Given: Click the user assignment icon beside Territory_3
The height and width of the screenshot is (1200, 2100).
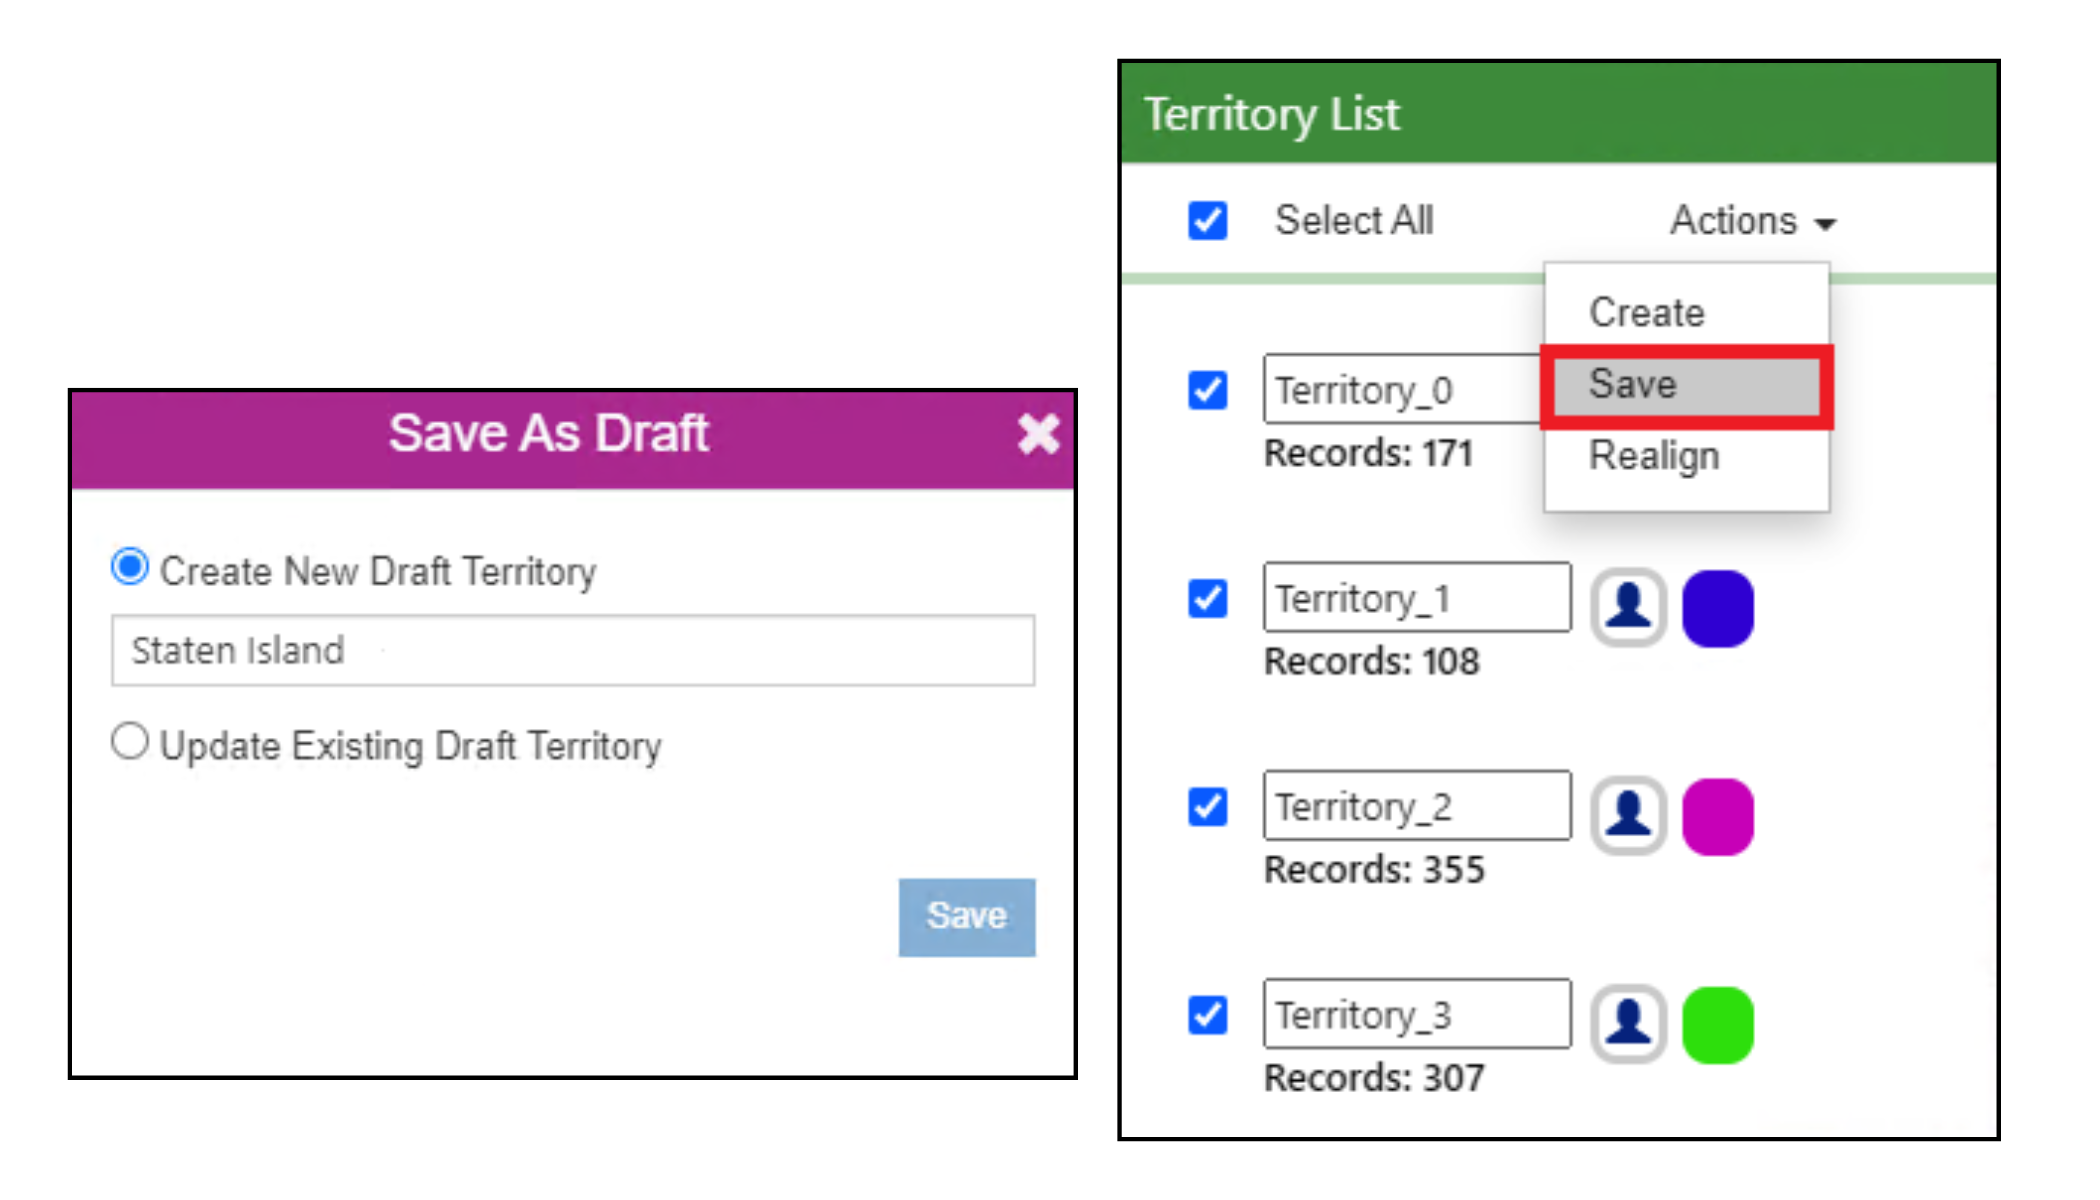Looking at the screenshot, I should point(1627,1022).
